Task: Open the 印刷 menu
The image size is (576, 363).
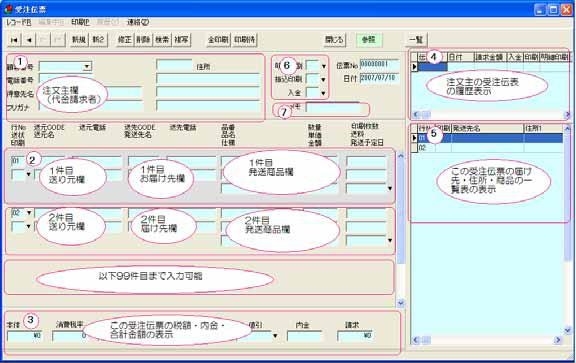Action: 80,22
